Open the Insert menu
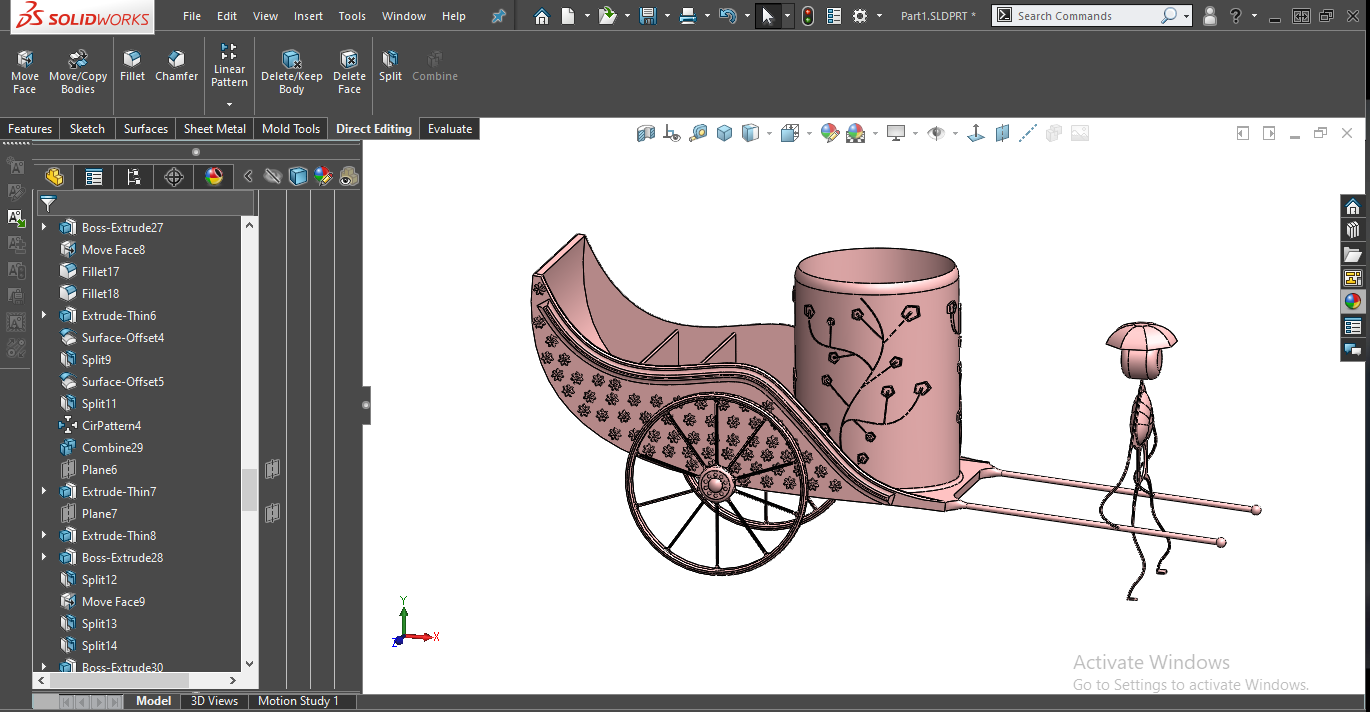Image resolution: width=1370 pixels, height=712 pixels. [308, 16]
